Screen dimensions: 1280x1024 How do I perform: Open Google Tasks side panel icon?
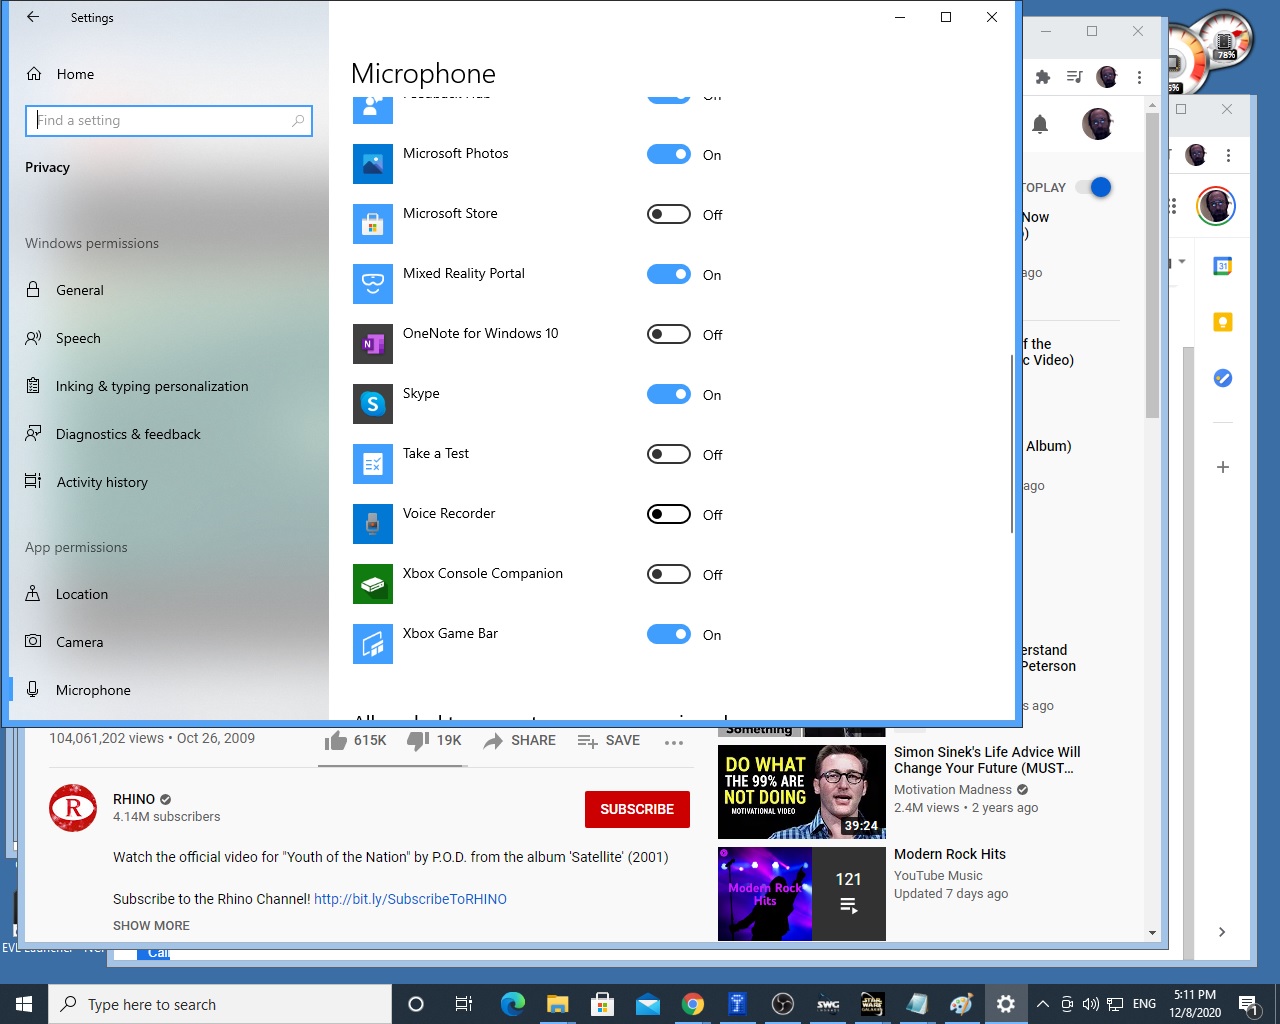pyautogui.click(x=1222, y=378)
